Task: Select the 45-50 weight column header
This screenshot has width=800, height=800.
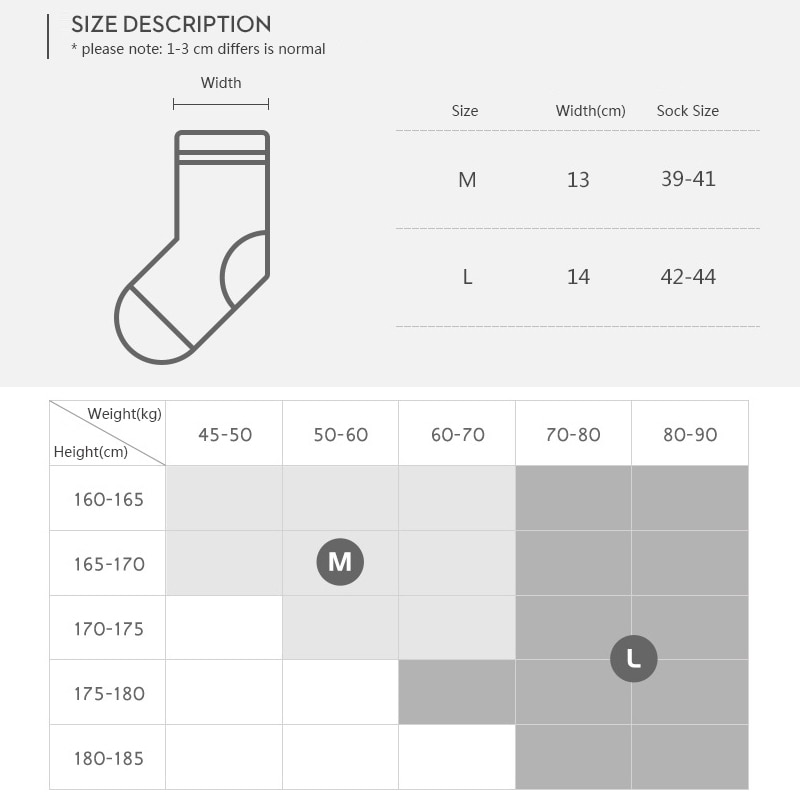Action: tap(224, 434)
